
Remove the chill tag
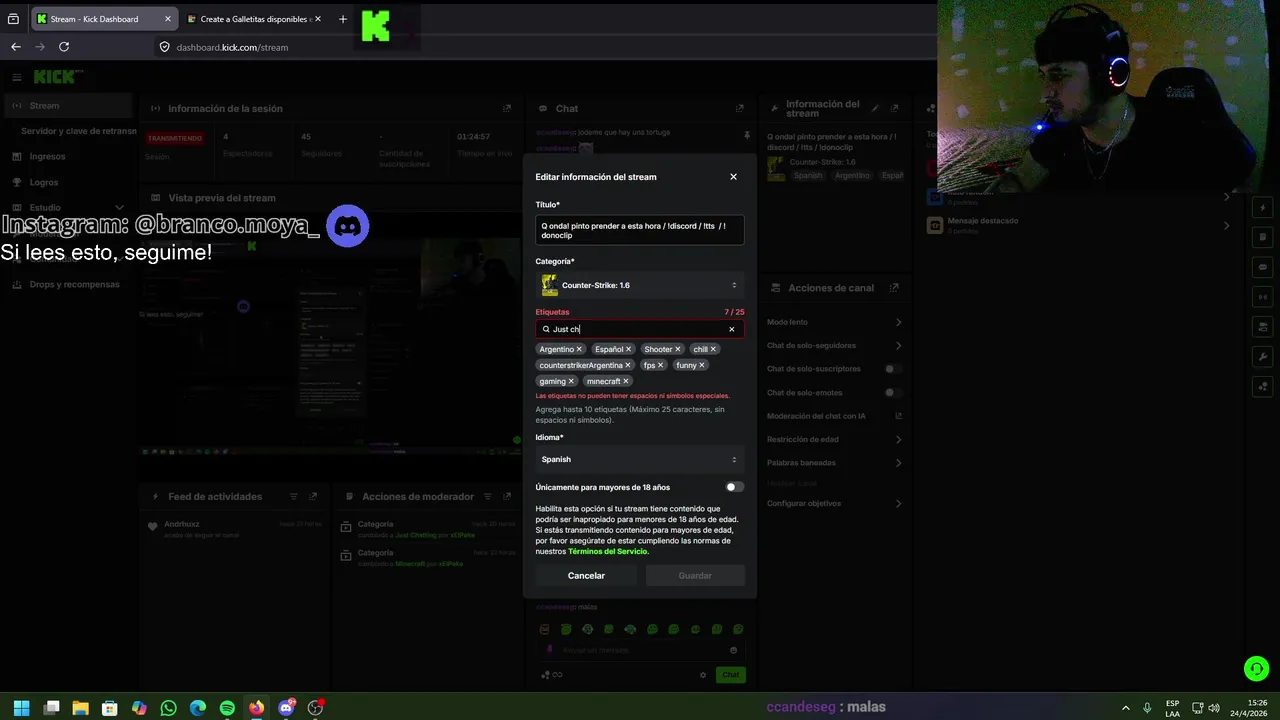click(x=713, y=349)
